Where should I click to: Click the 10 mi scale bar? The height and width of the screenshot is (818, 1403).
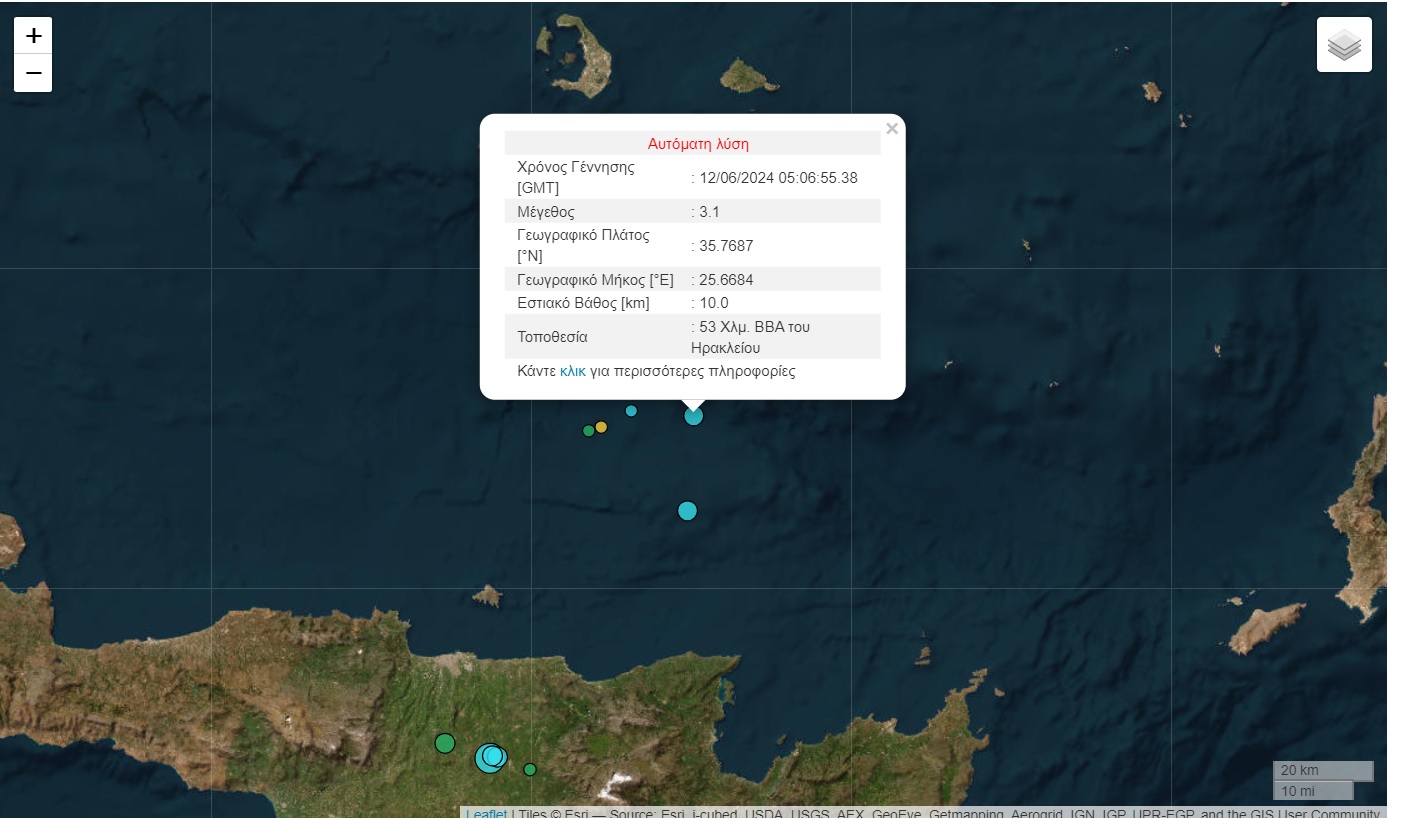pyautogui.click(x=1313, y=791)
